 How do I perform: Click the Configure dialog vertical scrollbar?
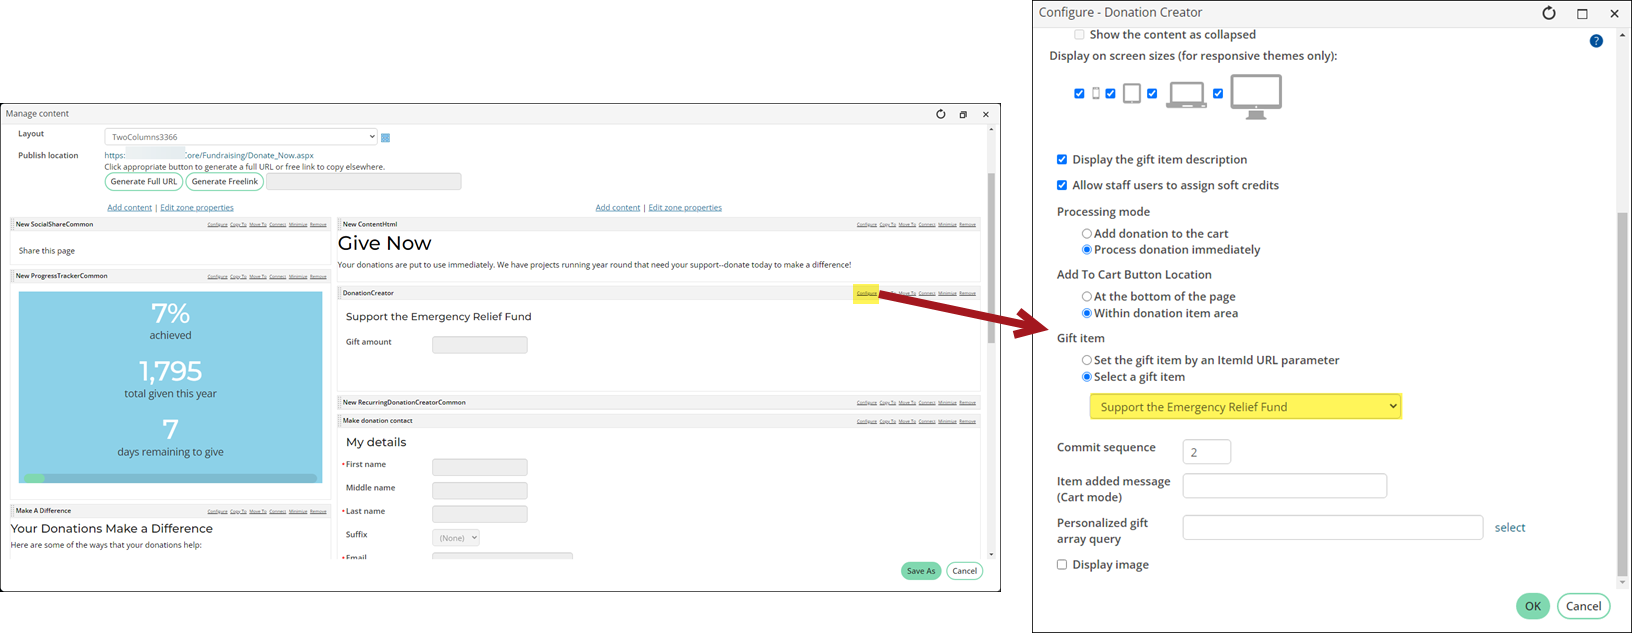point(1622,395)
